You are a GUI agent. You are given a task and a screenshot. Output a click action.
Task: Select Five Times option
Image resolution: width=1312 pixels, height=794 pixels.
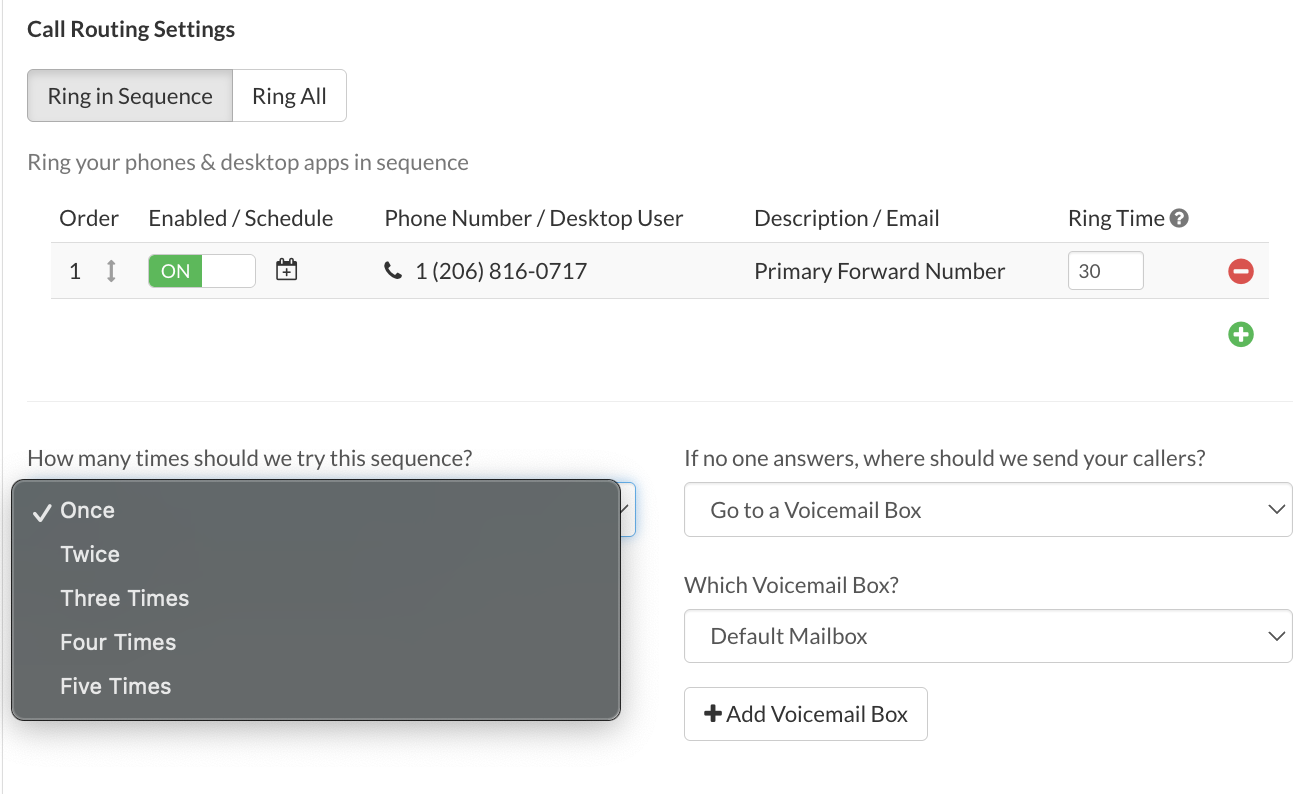pos(316,686)
